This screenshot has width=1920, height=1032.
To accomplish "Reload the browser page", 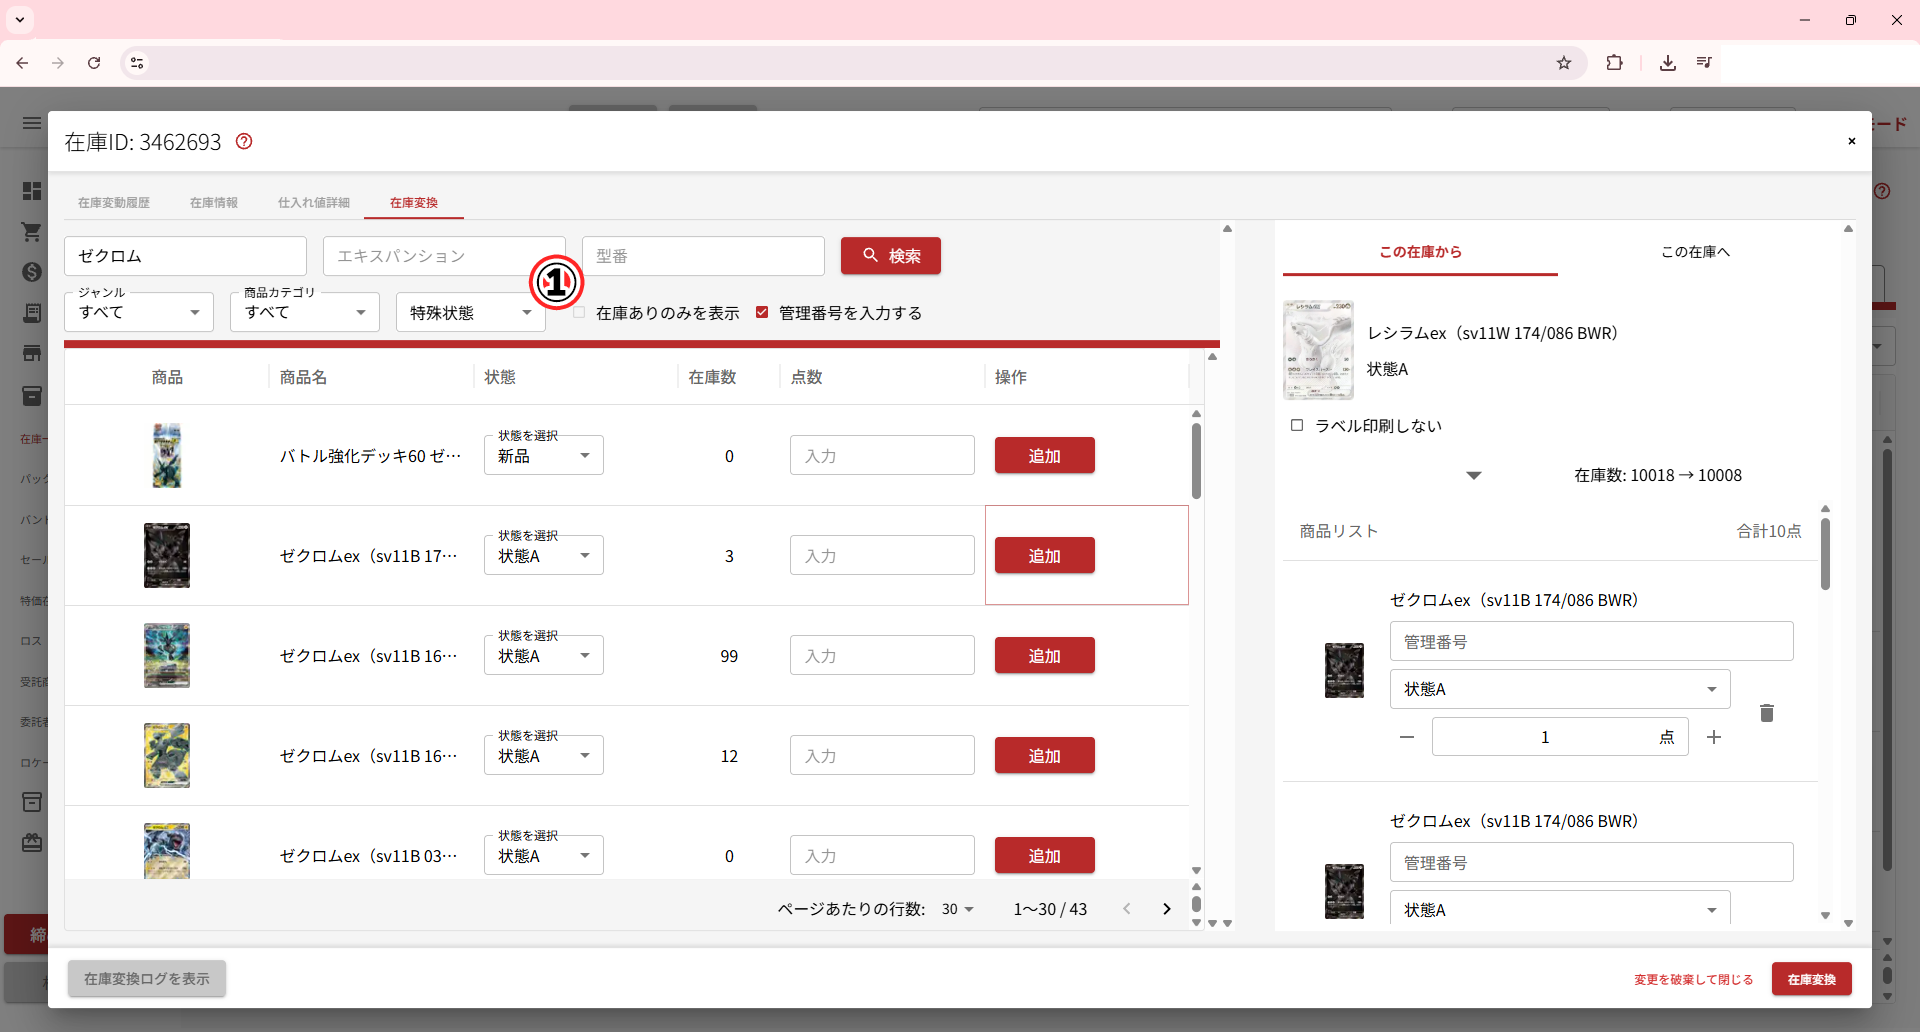I will tap(94, 63).
